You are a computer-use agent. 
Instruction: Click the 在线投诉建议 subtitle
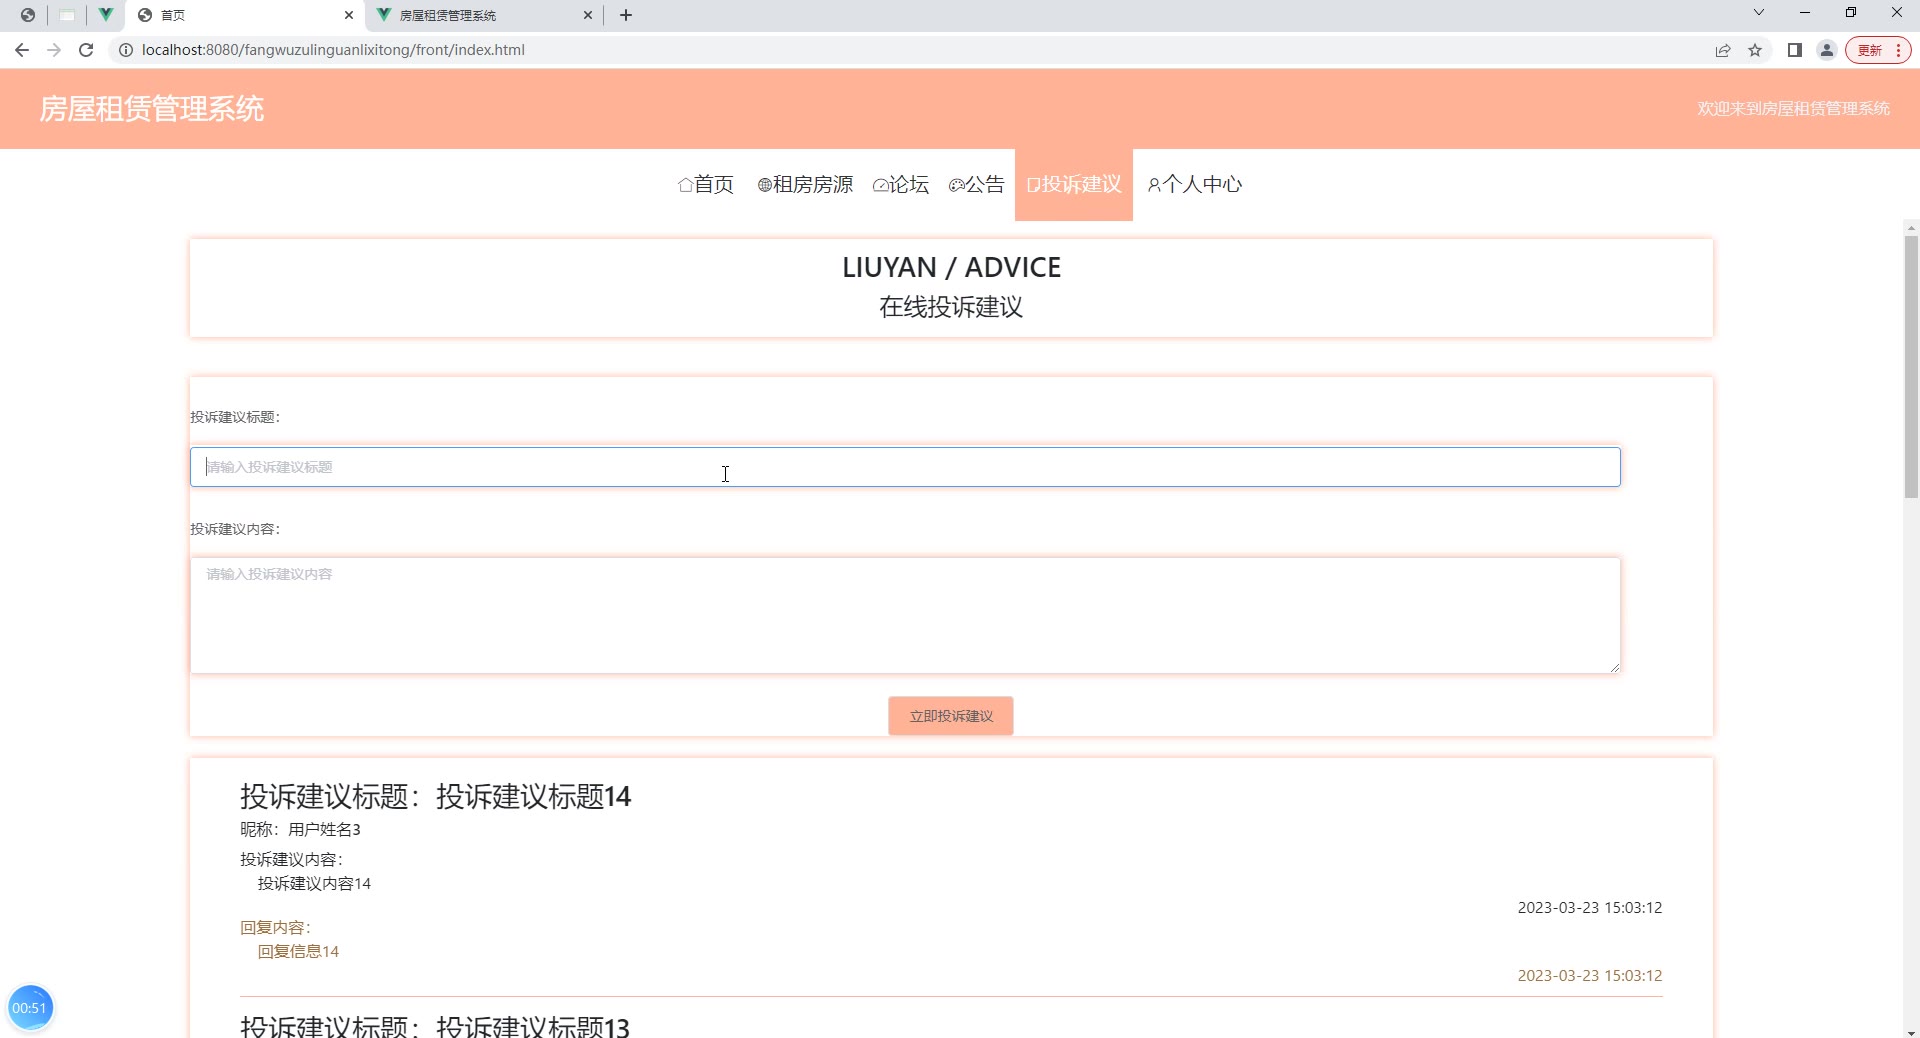click(951, 307)
